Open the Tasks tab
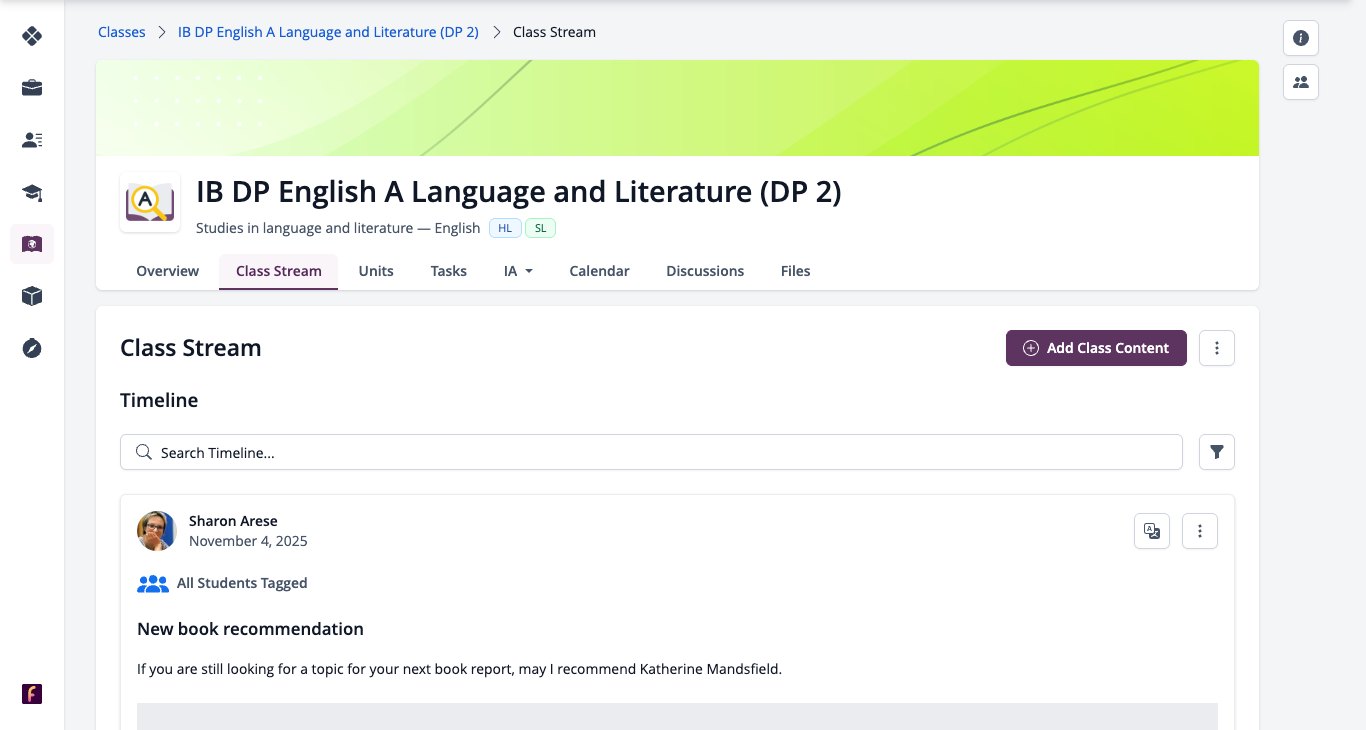 [449, 271]
